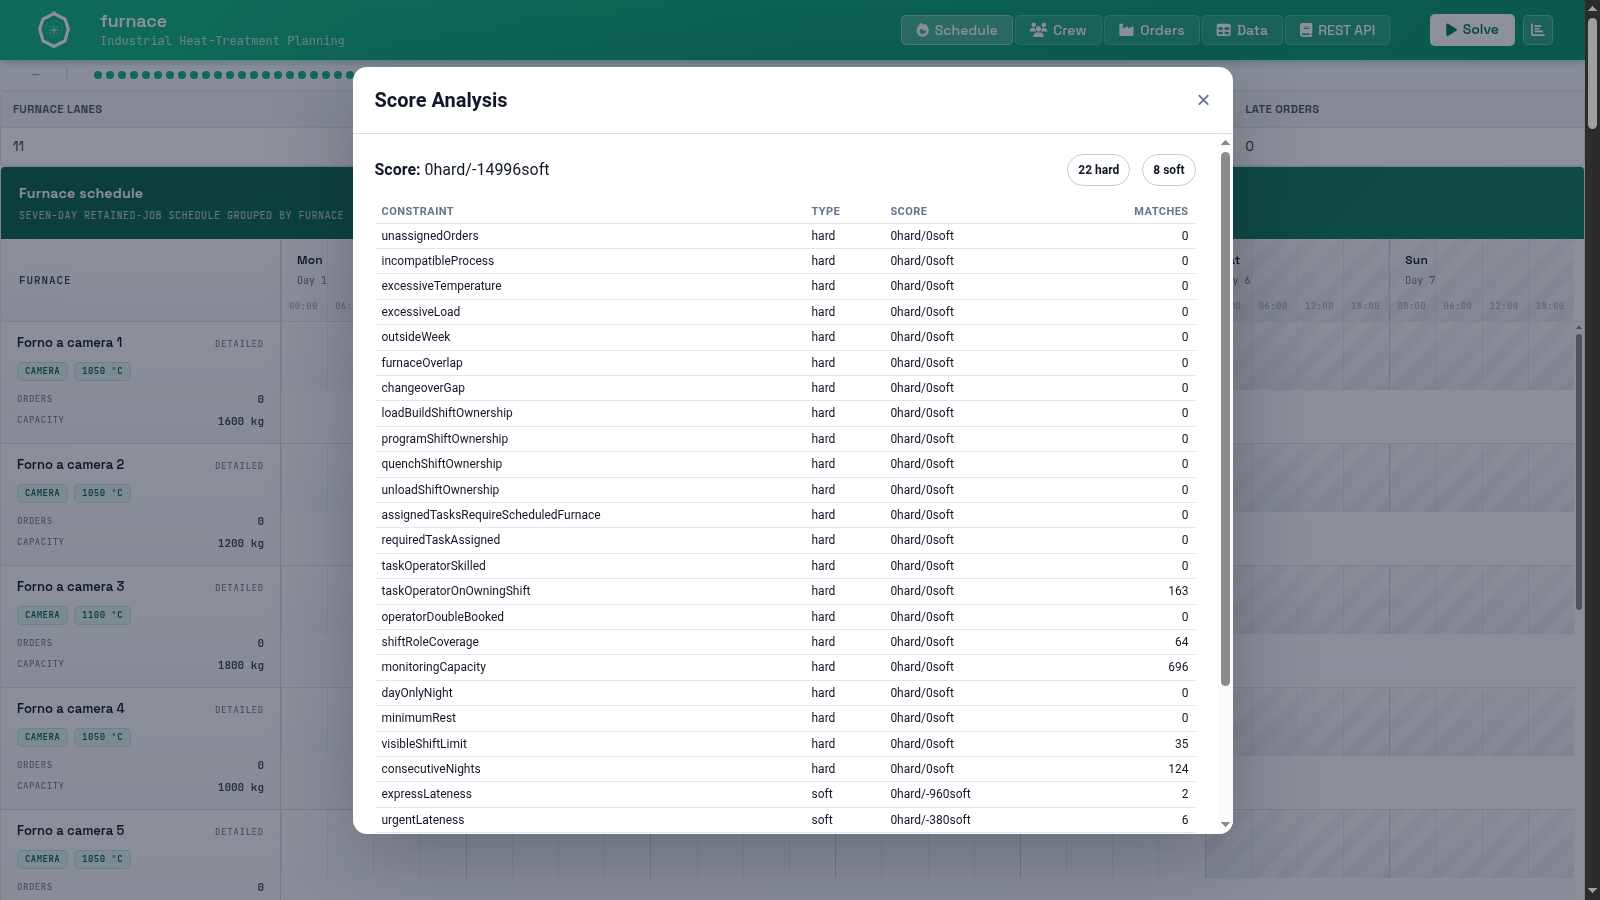Click the 696 matches value for monitoringCapacity

(1178, 667)
